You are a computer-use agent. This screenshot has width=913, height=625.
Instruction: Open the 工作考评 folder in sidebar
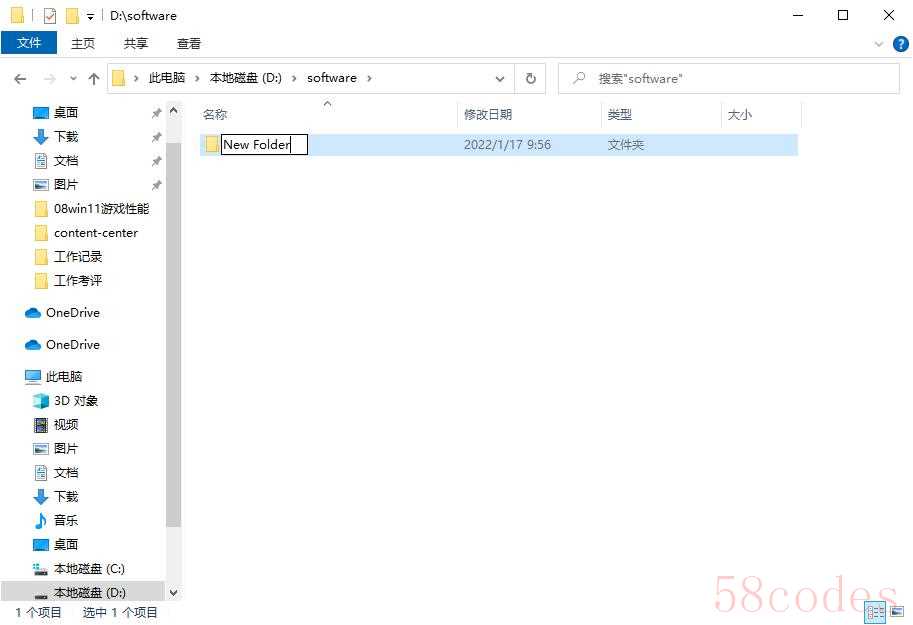[x=77, y=281]
